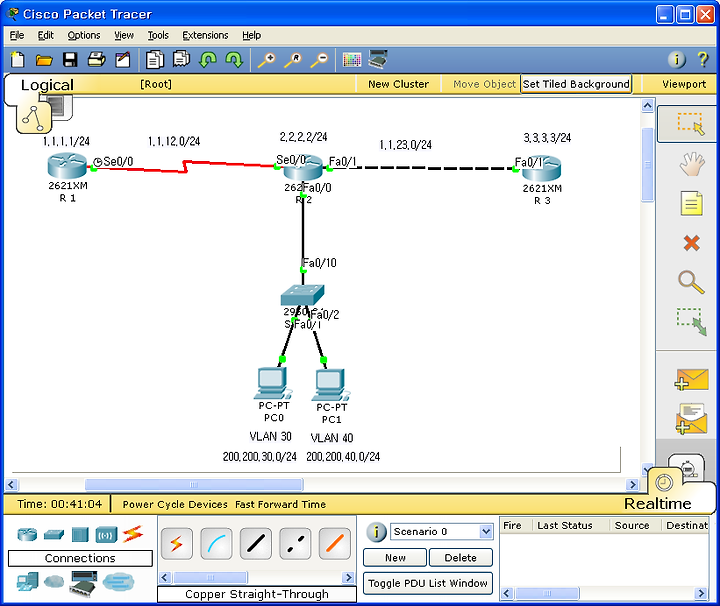Switch to the Realtime mode tab
720x606 pixels.
click(658, 504)
